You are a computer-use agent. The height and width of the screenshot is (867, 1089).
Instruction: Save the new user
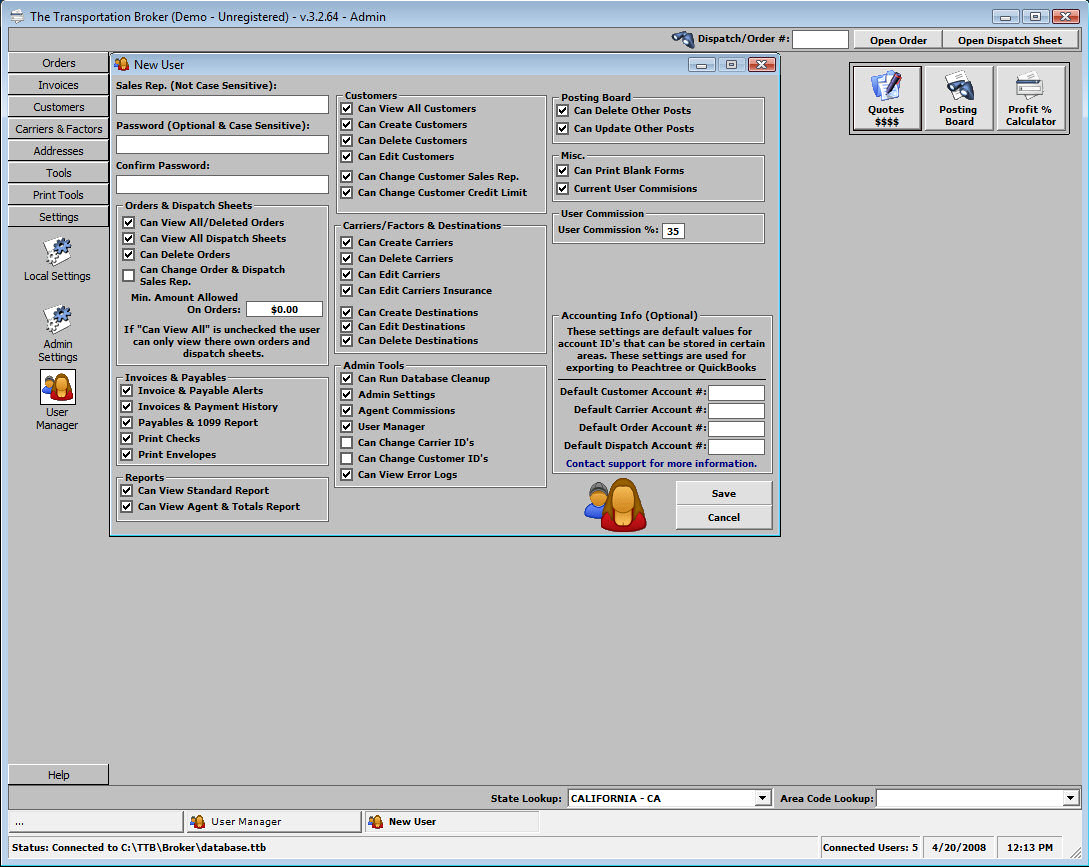(x=724, y=493)
